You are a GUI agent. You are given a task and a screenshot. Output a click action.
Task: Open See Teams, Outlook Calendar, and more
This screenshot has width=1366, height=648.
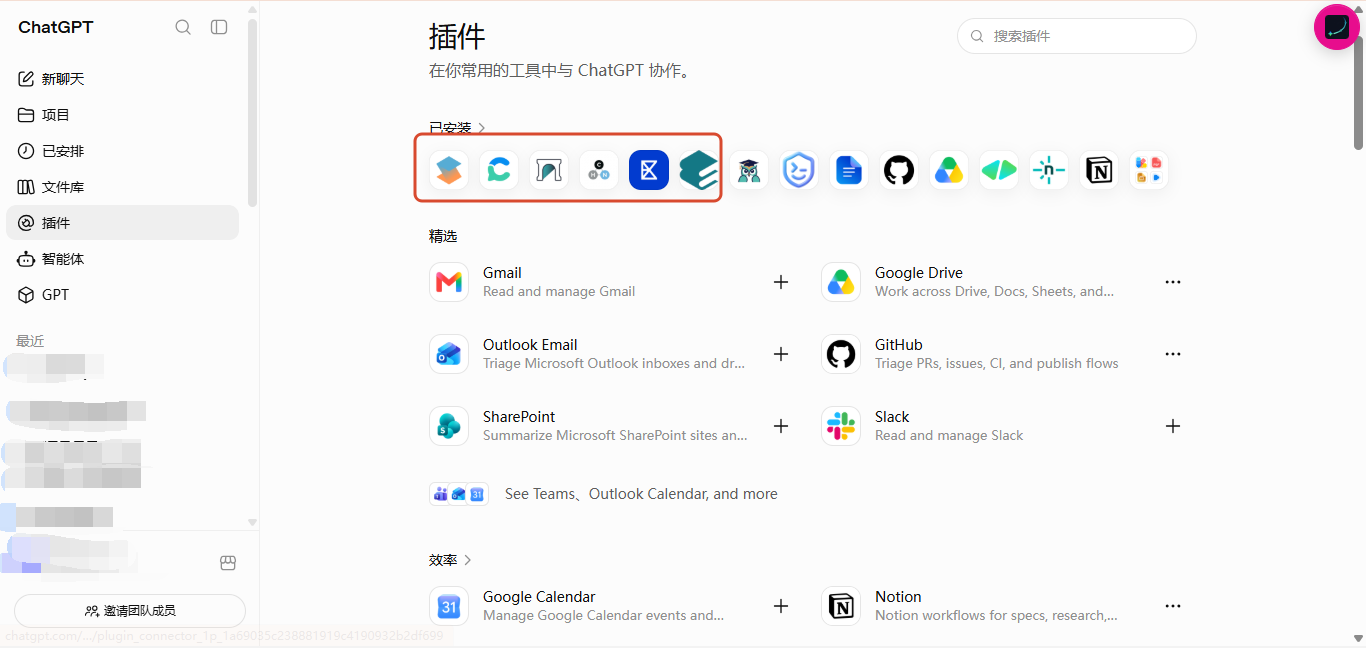[604, 494]
